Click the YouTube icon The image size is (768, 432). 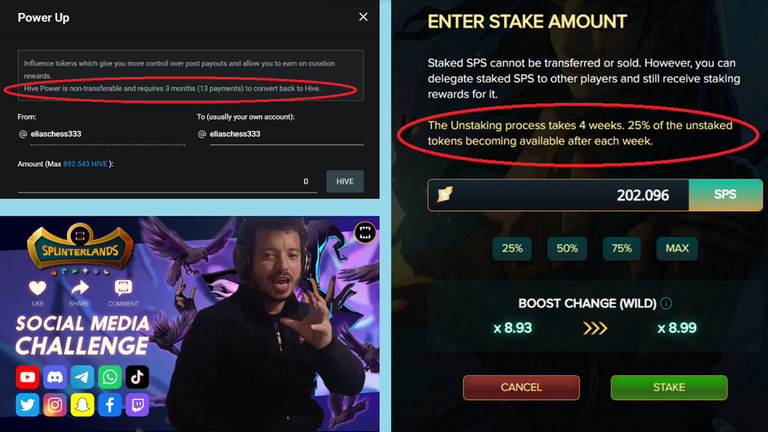pyautogui.click(x=27, y=377)
